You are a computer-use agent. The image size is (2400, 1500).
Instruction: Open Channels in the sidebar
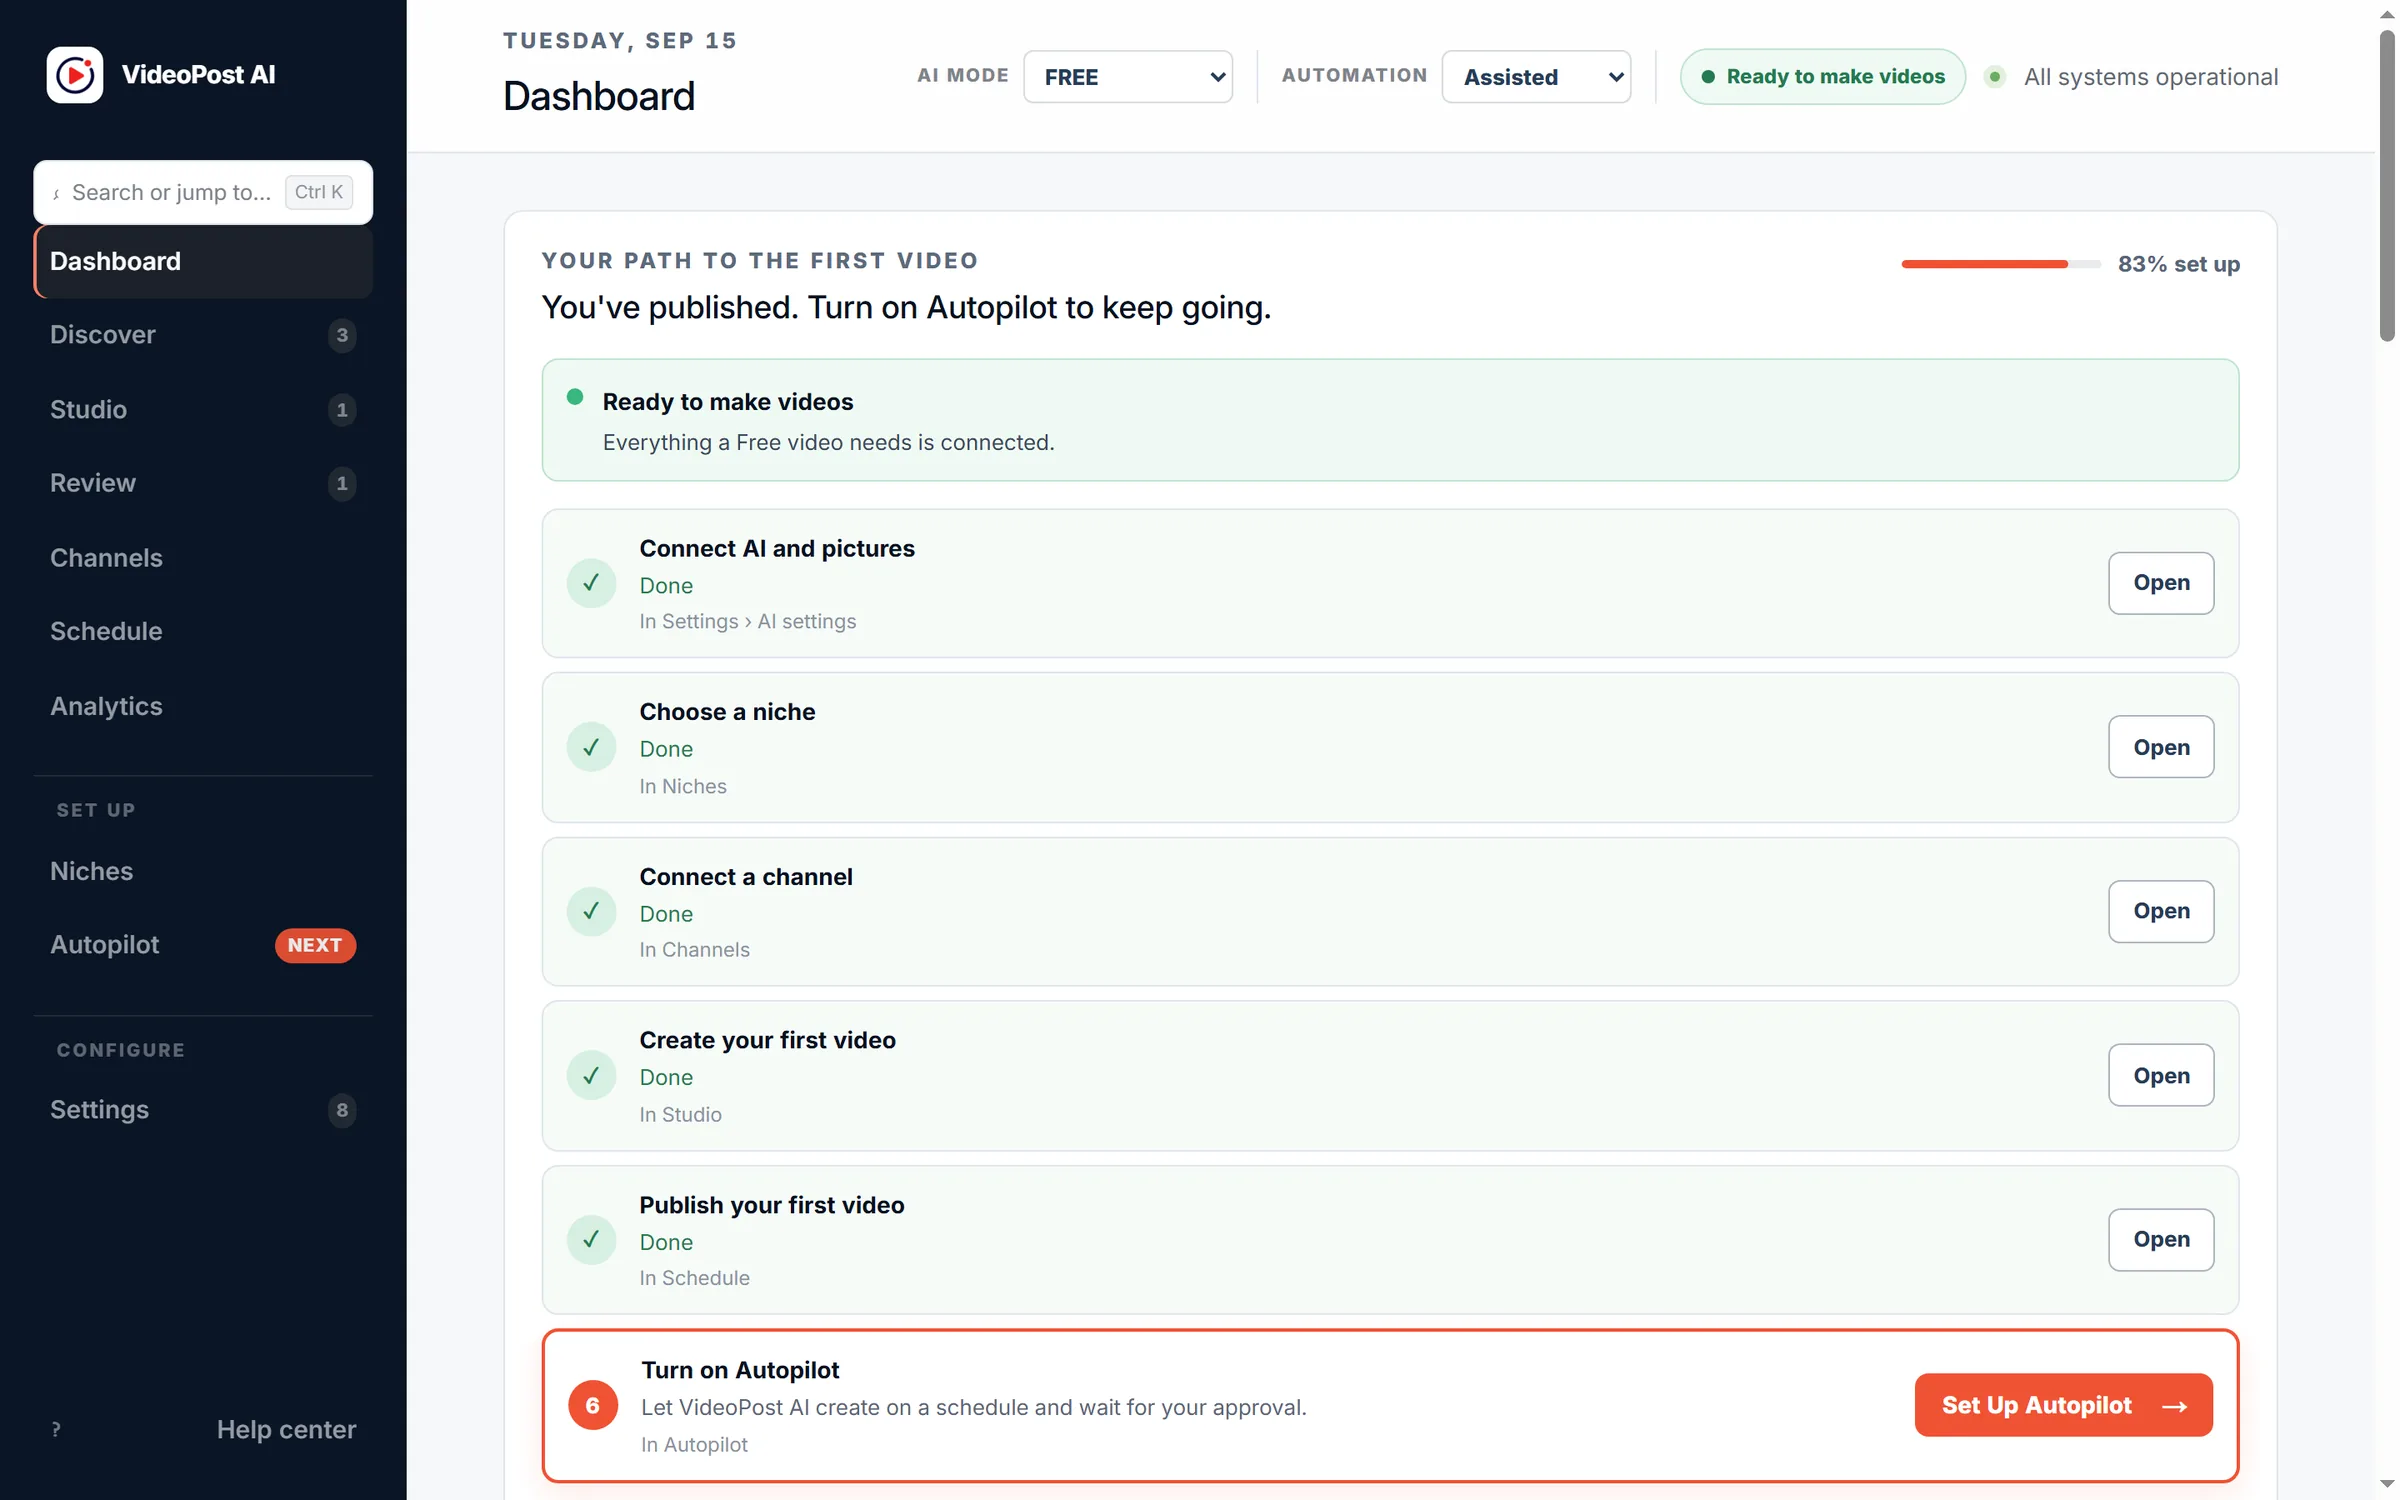[x=203, y=558]
